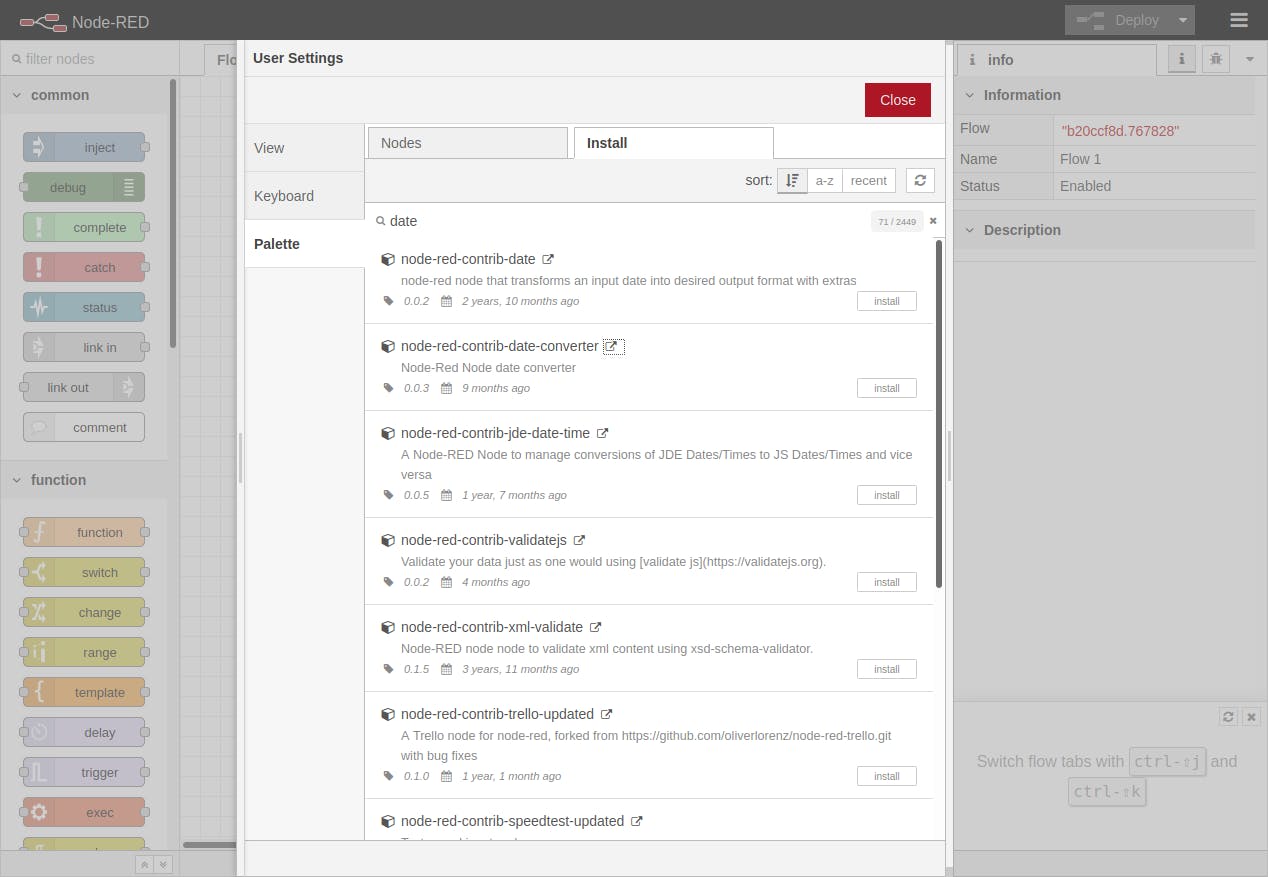Install node-red-contrib-validatejs
Screen dimensions: 1268x877
tap(886, 582)
